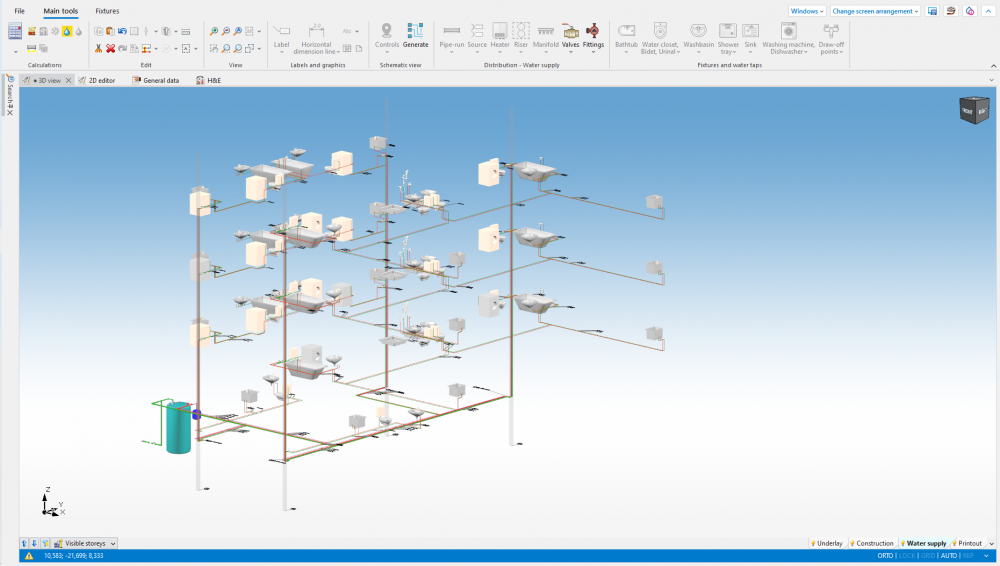Click the red X delete icon
The width and height of the screenshot is (1000, 566).
(x=110, y=48)
